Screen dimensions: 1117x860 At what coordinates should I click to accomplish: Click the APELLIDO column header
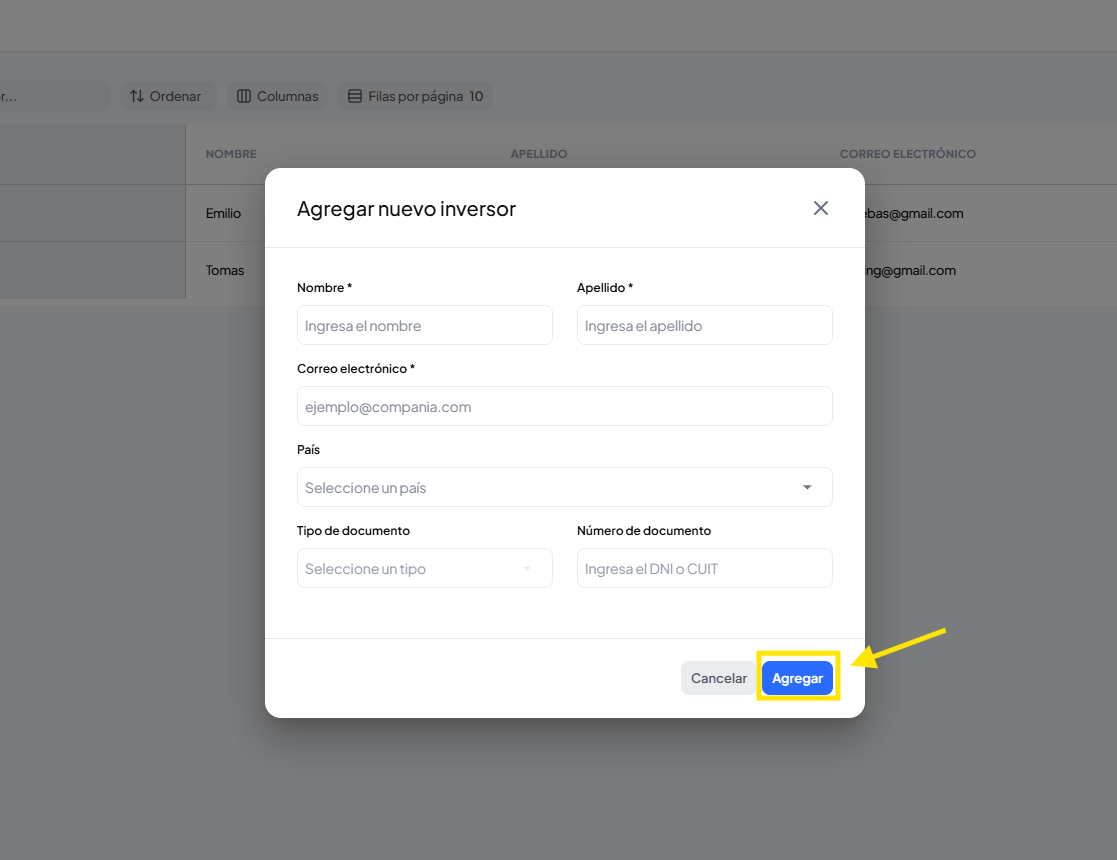pos(539,154)
